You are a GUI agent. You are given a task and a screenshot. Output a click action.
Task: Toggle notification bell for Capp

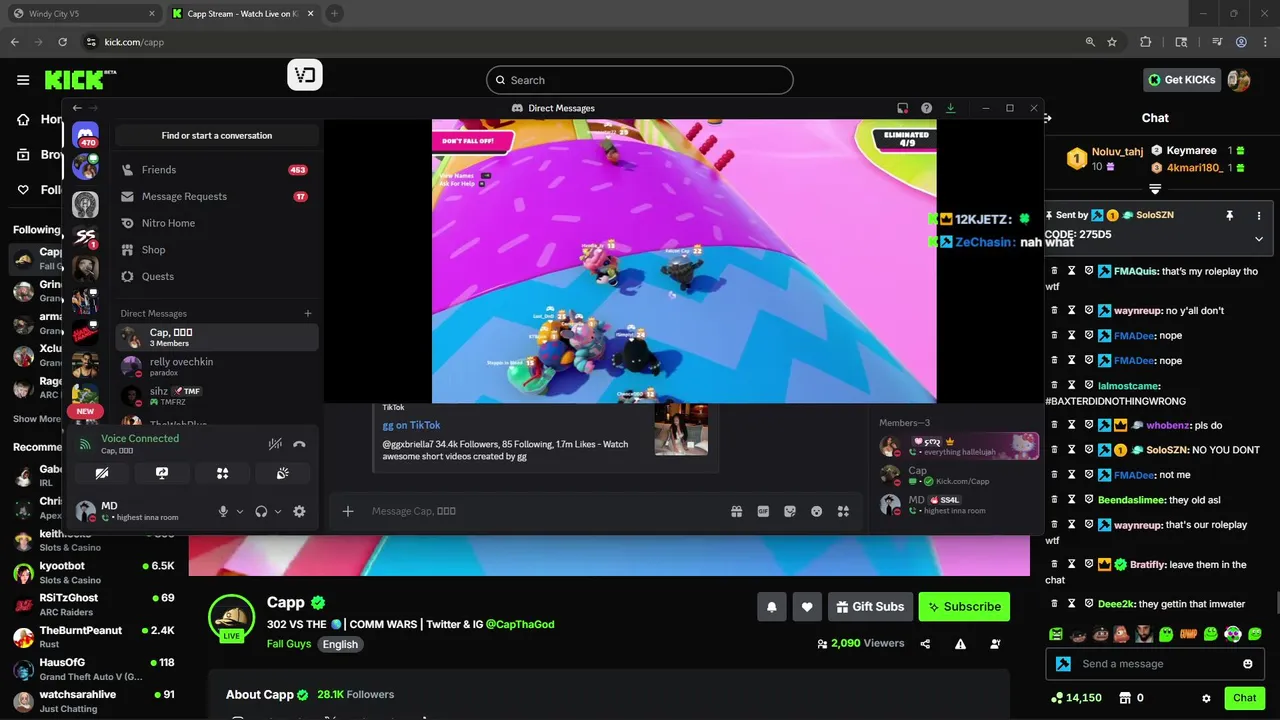[x=772, y=606]
